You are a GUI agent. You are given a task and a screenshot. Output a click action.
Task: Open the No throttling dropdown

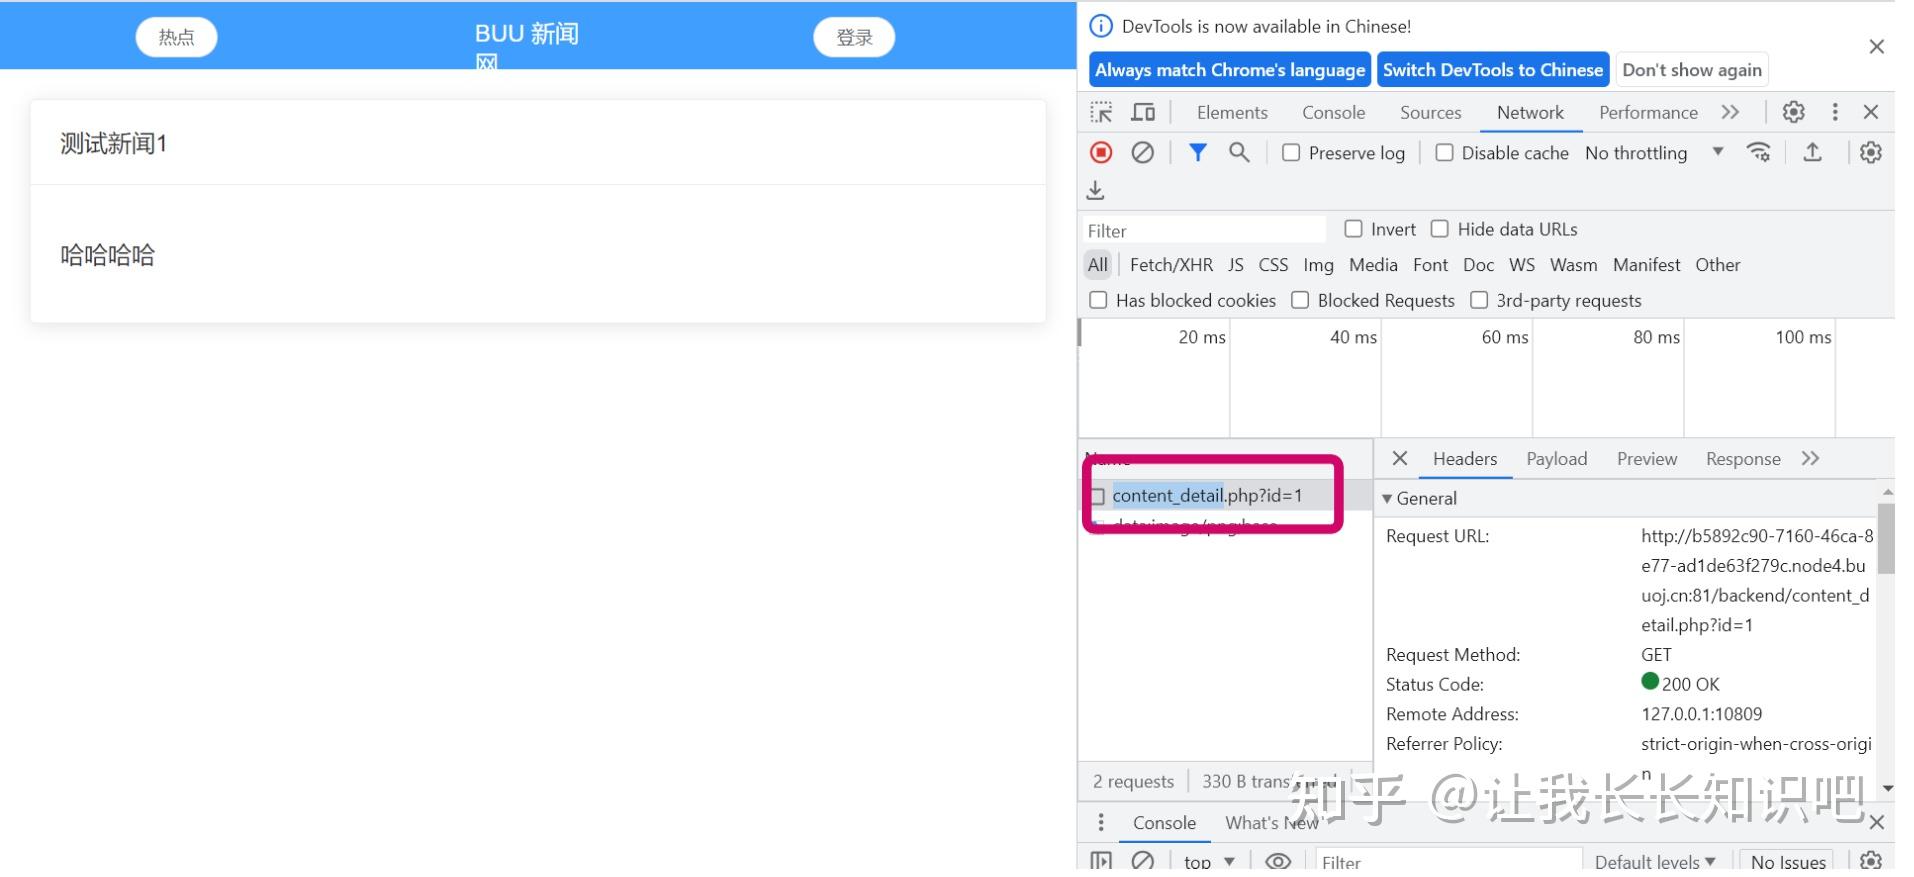pyautogui.click(x=1654, y=153)
